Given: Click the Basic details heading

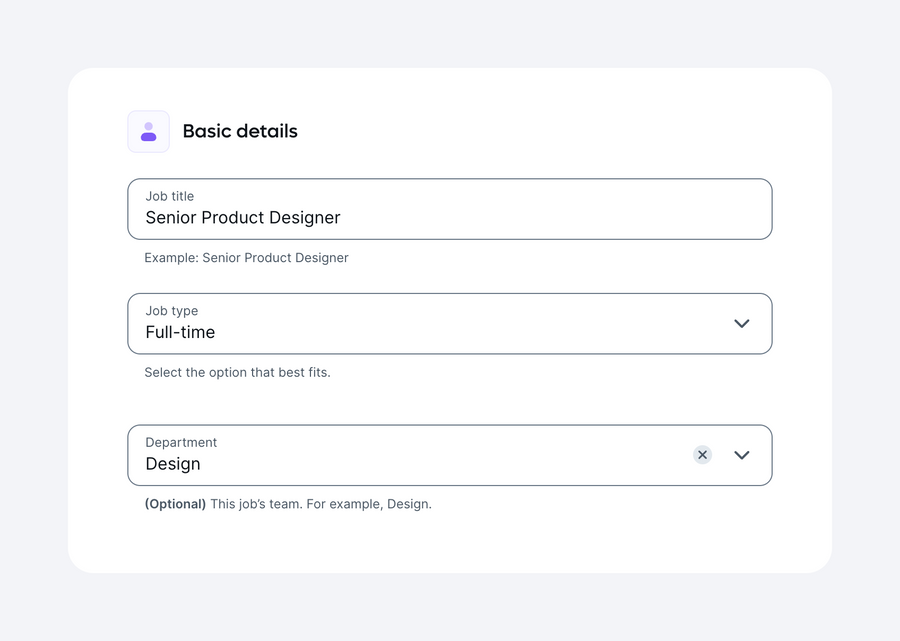Looking at the screenshot, I should [239, 131].
